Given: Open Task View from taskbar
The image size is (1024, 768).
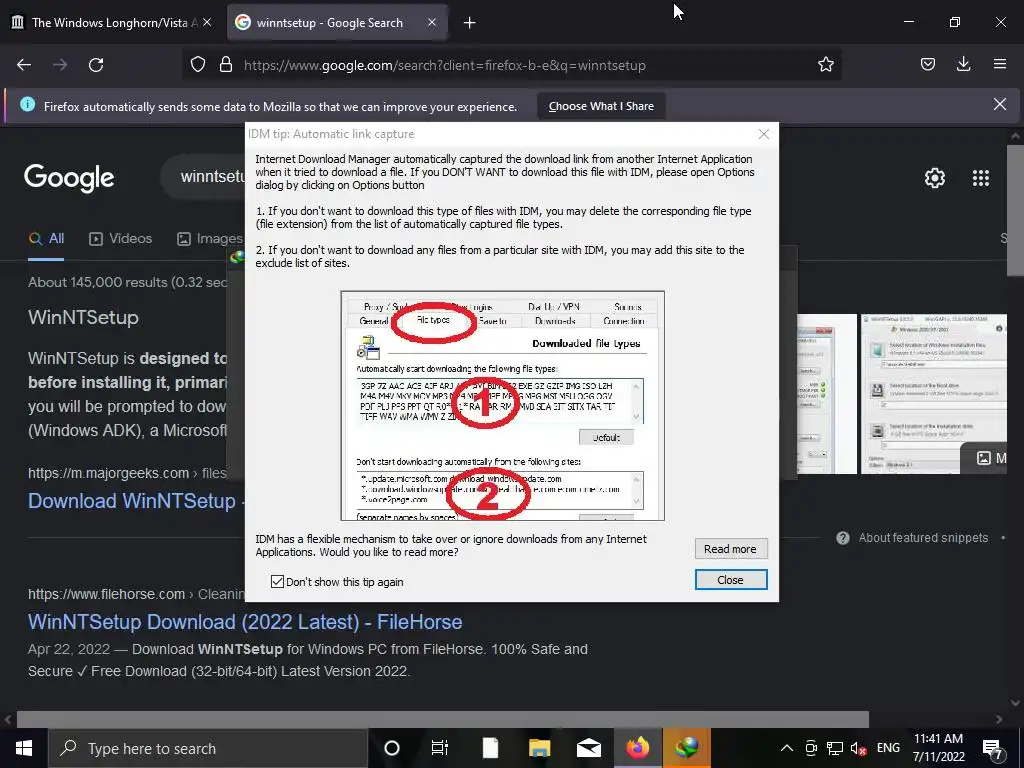Looking at the screenshot, I should 440,748.
